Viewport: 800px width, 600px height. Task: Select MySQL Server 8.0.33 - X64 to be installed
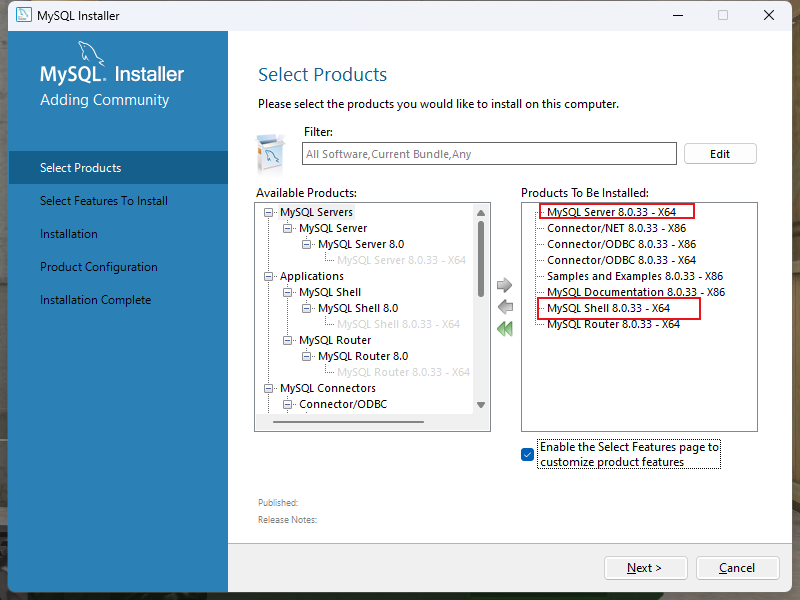coord(611,212)
